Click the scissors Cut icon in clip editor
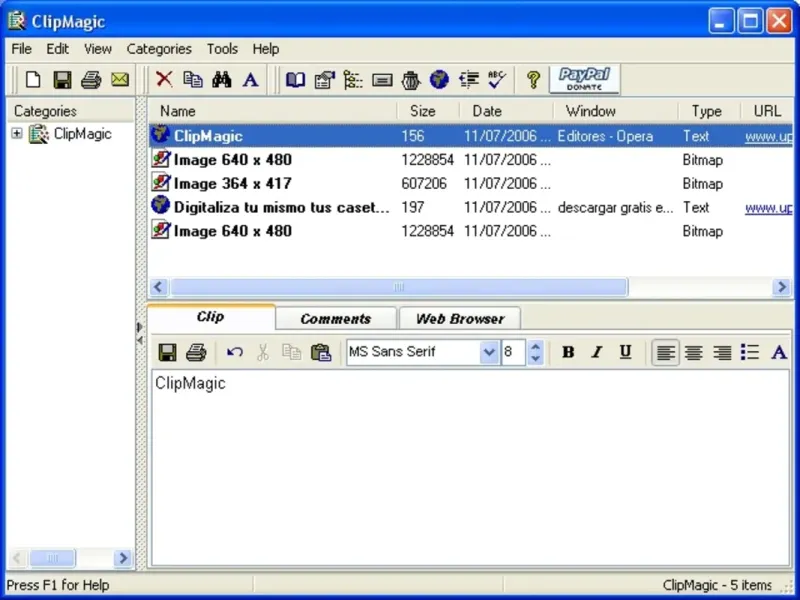The height and width of the screenshot is (600, 800). (263, 352)
